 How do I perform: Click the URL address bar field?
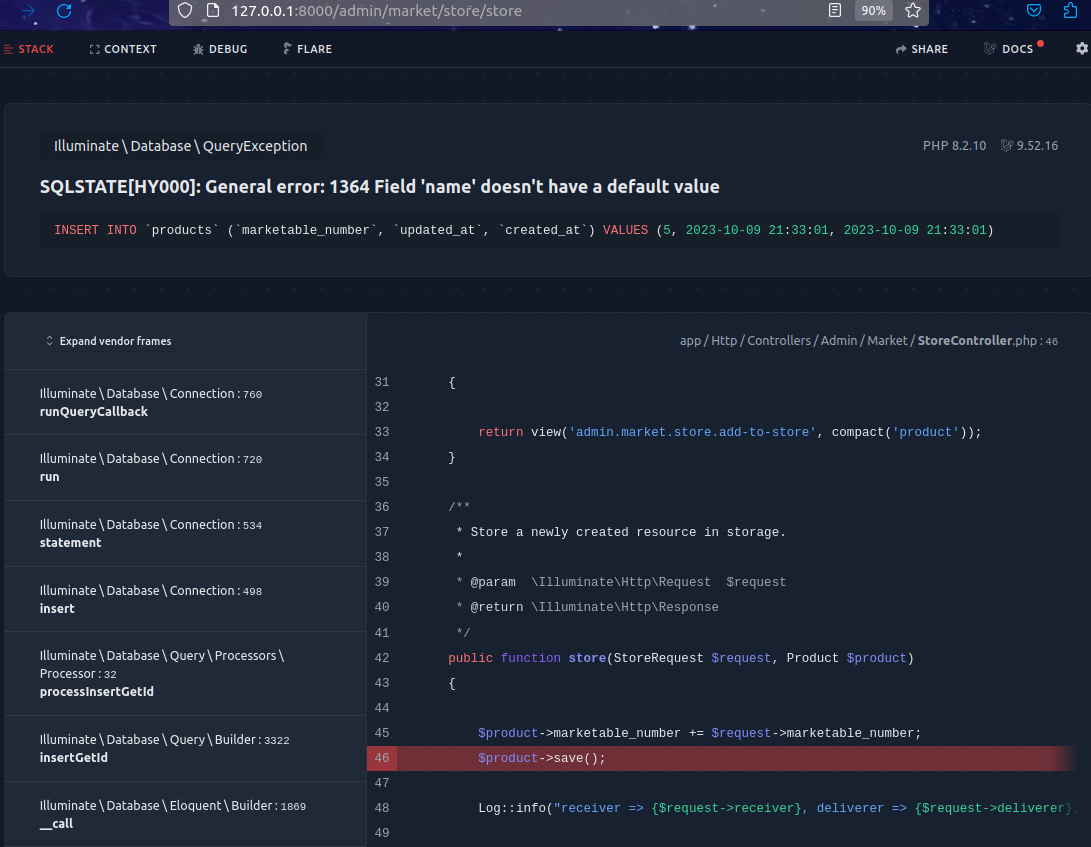point(500,11)
